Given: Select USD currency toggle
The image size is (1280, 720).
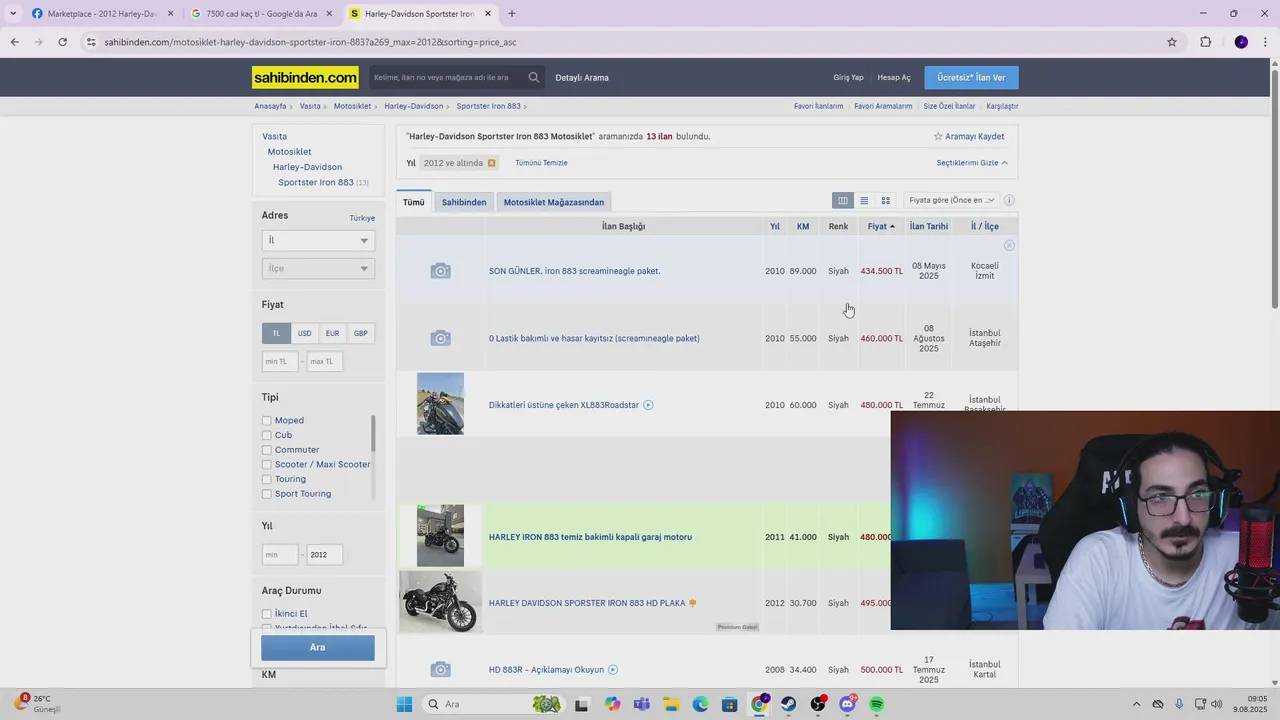Looking at the screenshot, I should (304, 333).
